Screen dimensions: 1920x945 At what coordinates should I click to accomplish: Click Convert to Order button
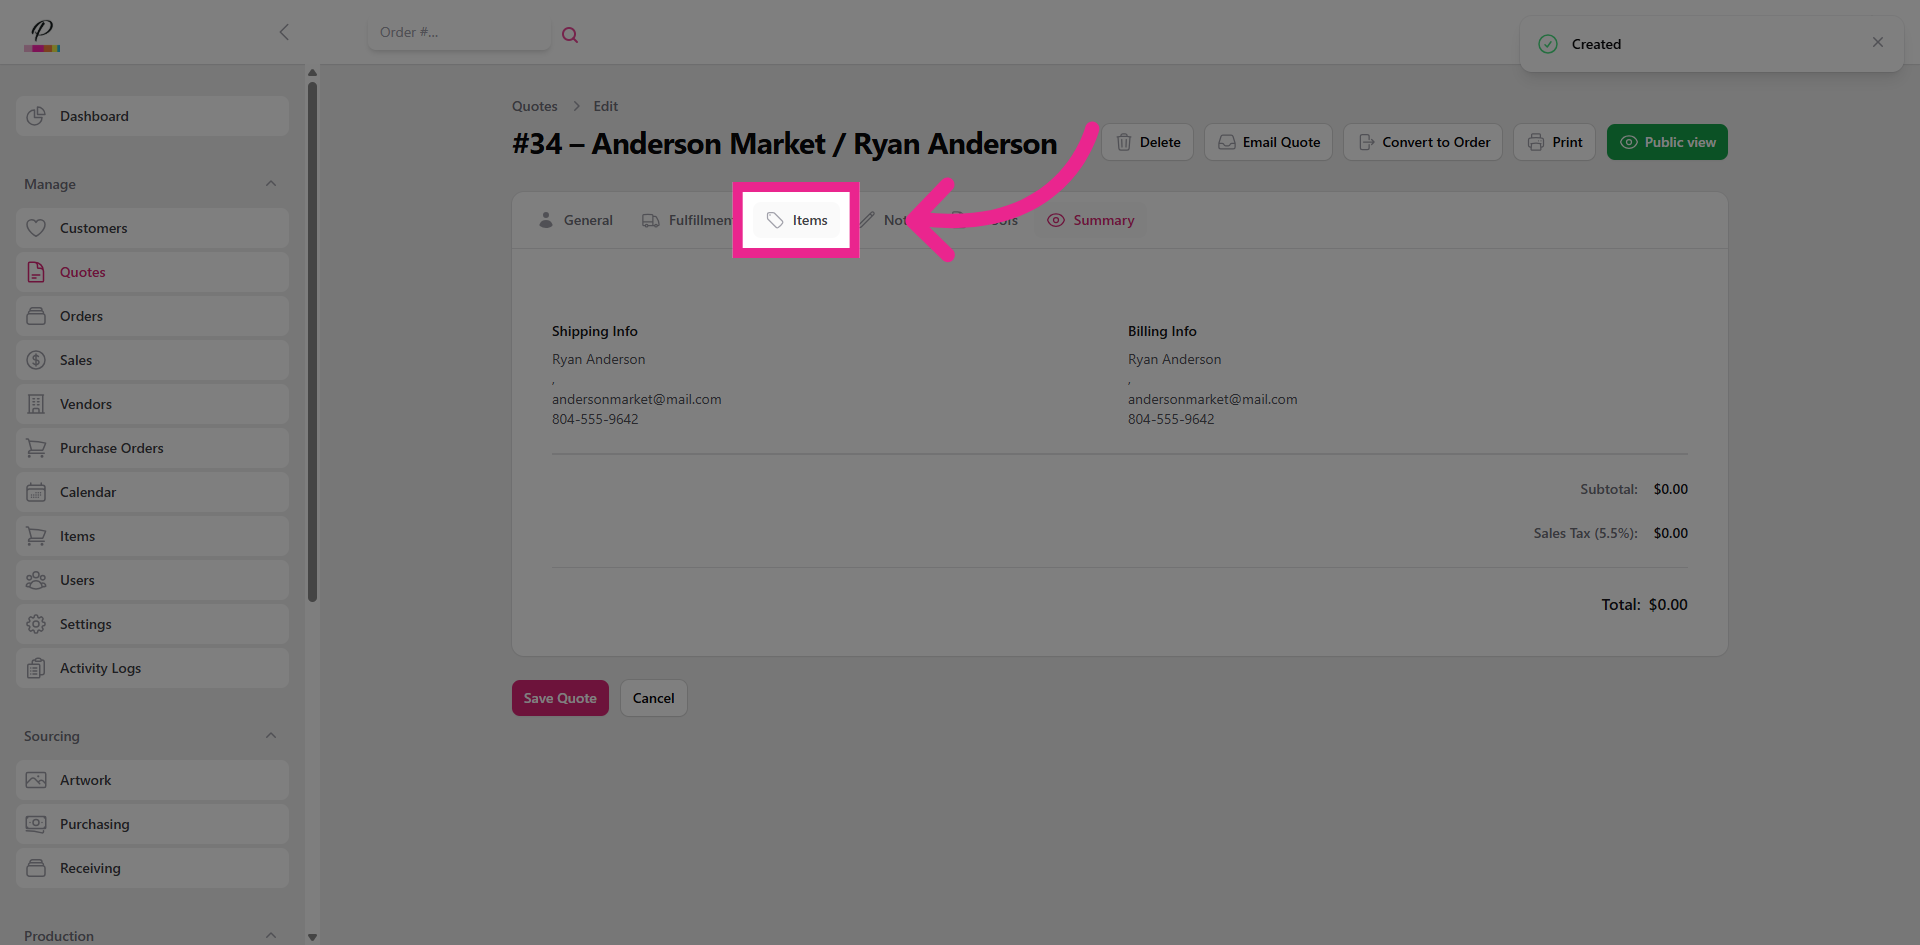pyautogui.click(x=1423, y=142)
